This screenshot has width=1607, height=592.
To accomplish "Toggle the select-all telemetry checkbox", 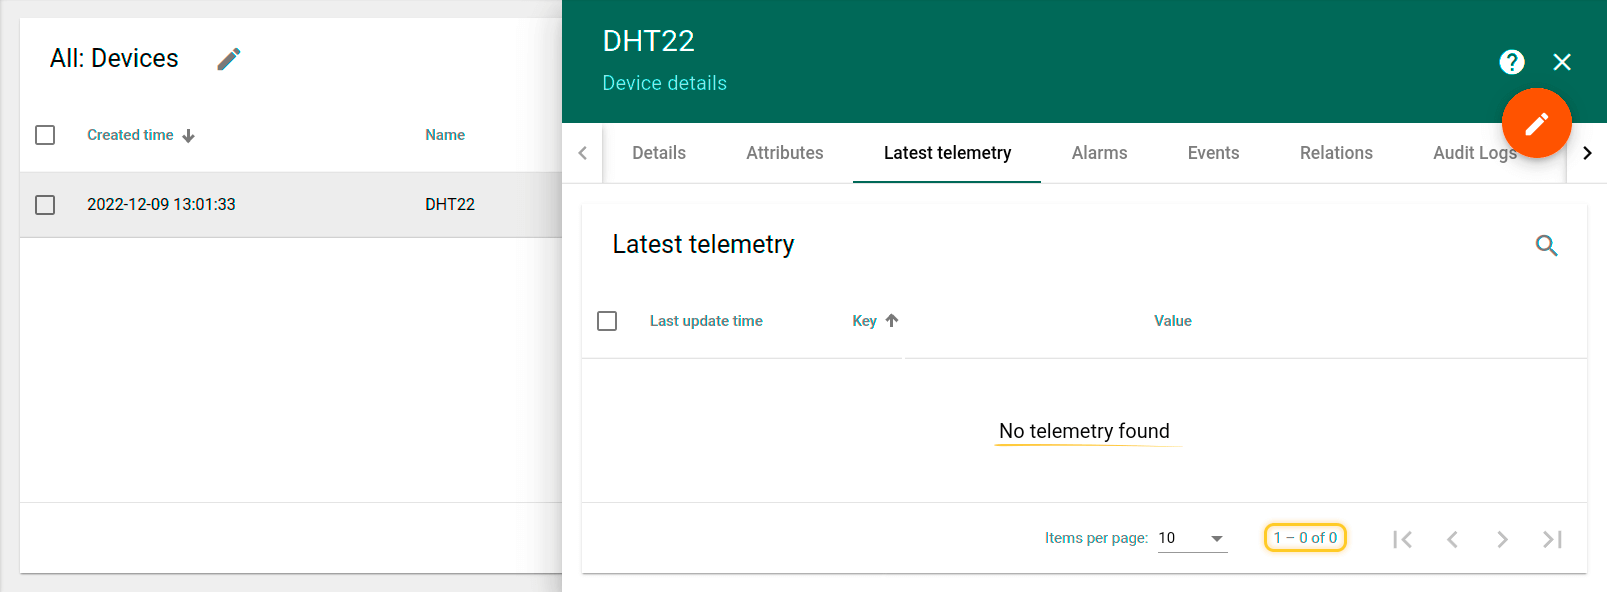I will pyautogui.click(x=607, y=321).
